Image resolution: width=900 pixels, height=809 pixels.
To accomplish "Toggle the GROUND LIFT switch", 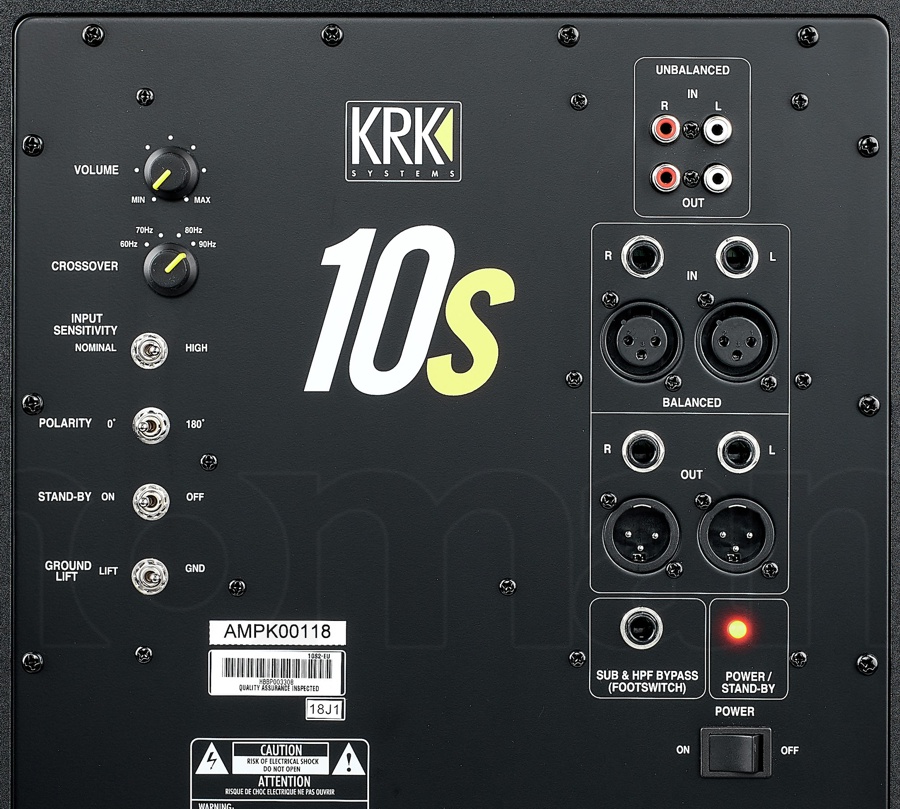I will [x=150, y=576].
